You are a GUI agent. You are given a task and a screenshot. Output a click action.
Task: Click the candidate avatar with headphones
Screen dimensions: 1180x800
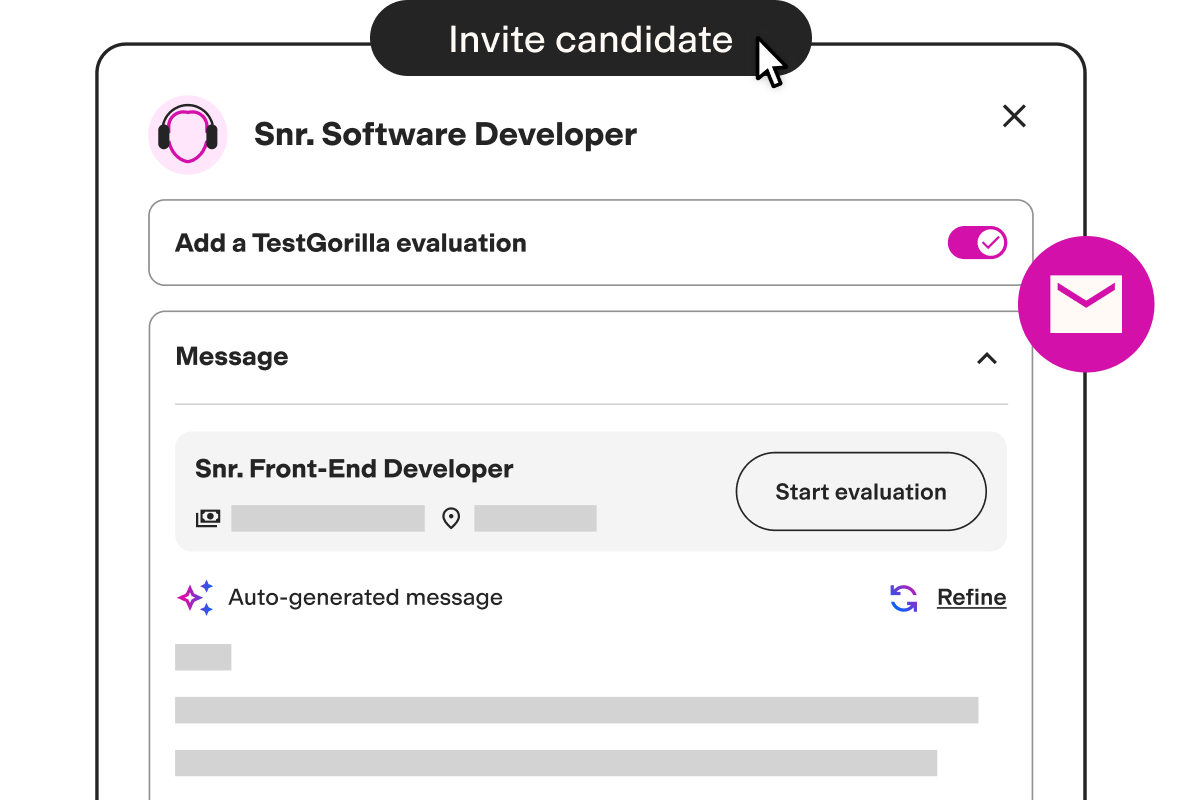click(x=188, y=135)
